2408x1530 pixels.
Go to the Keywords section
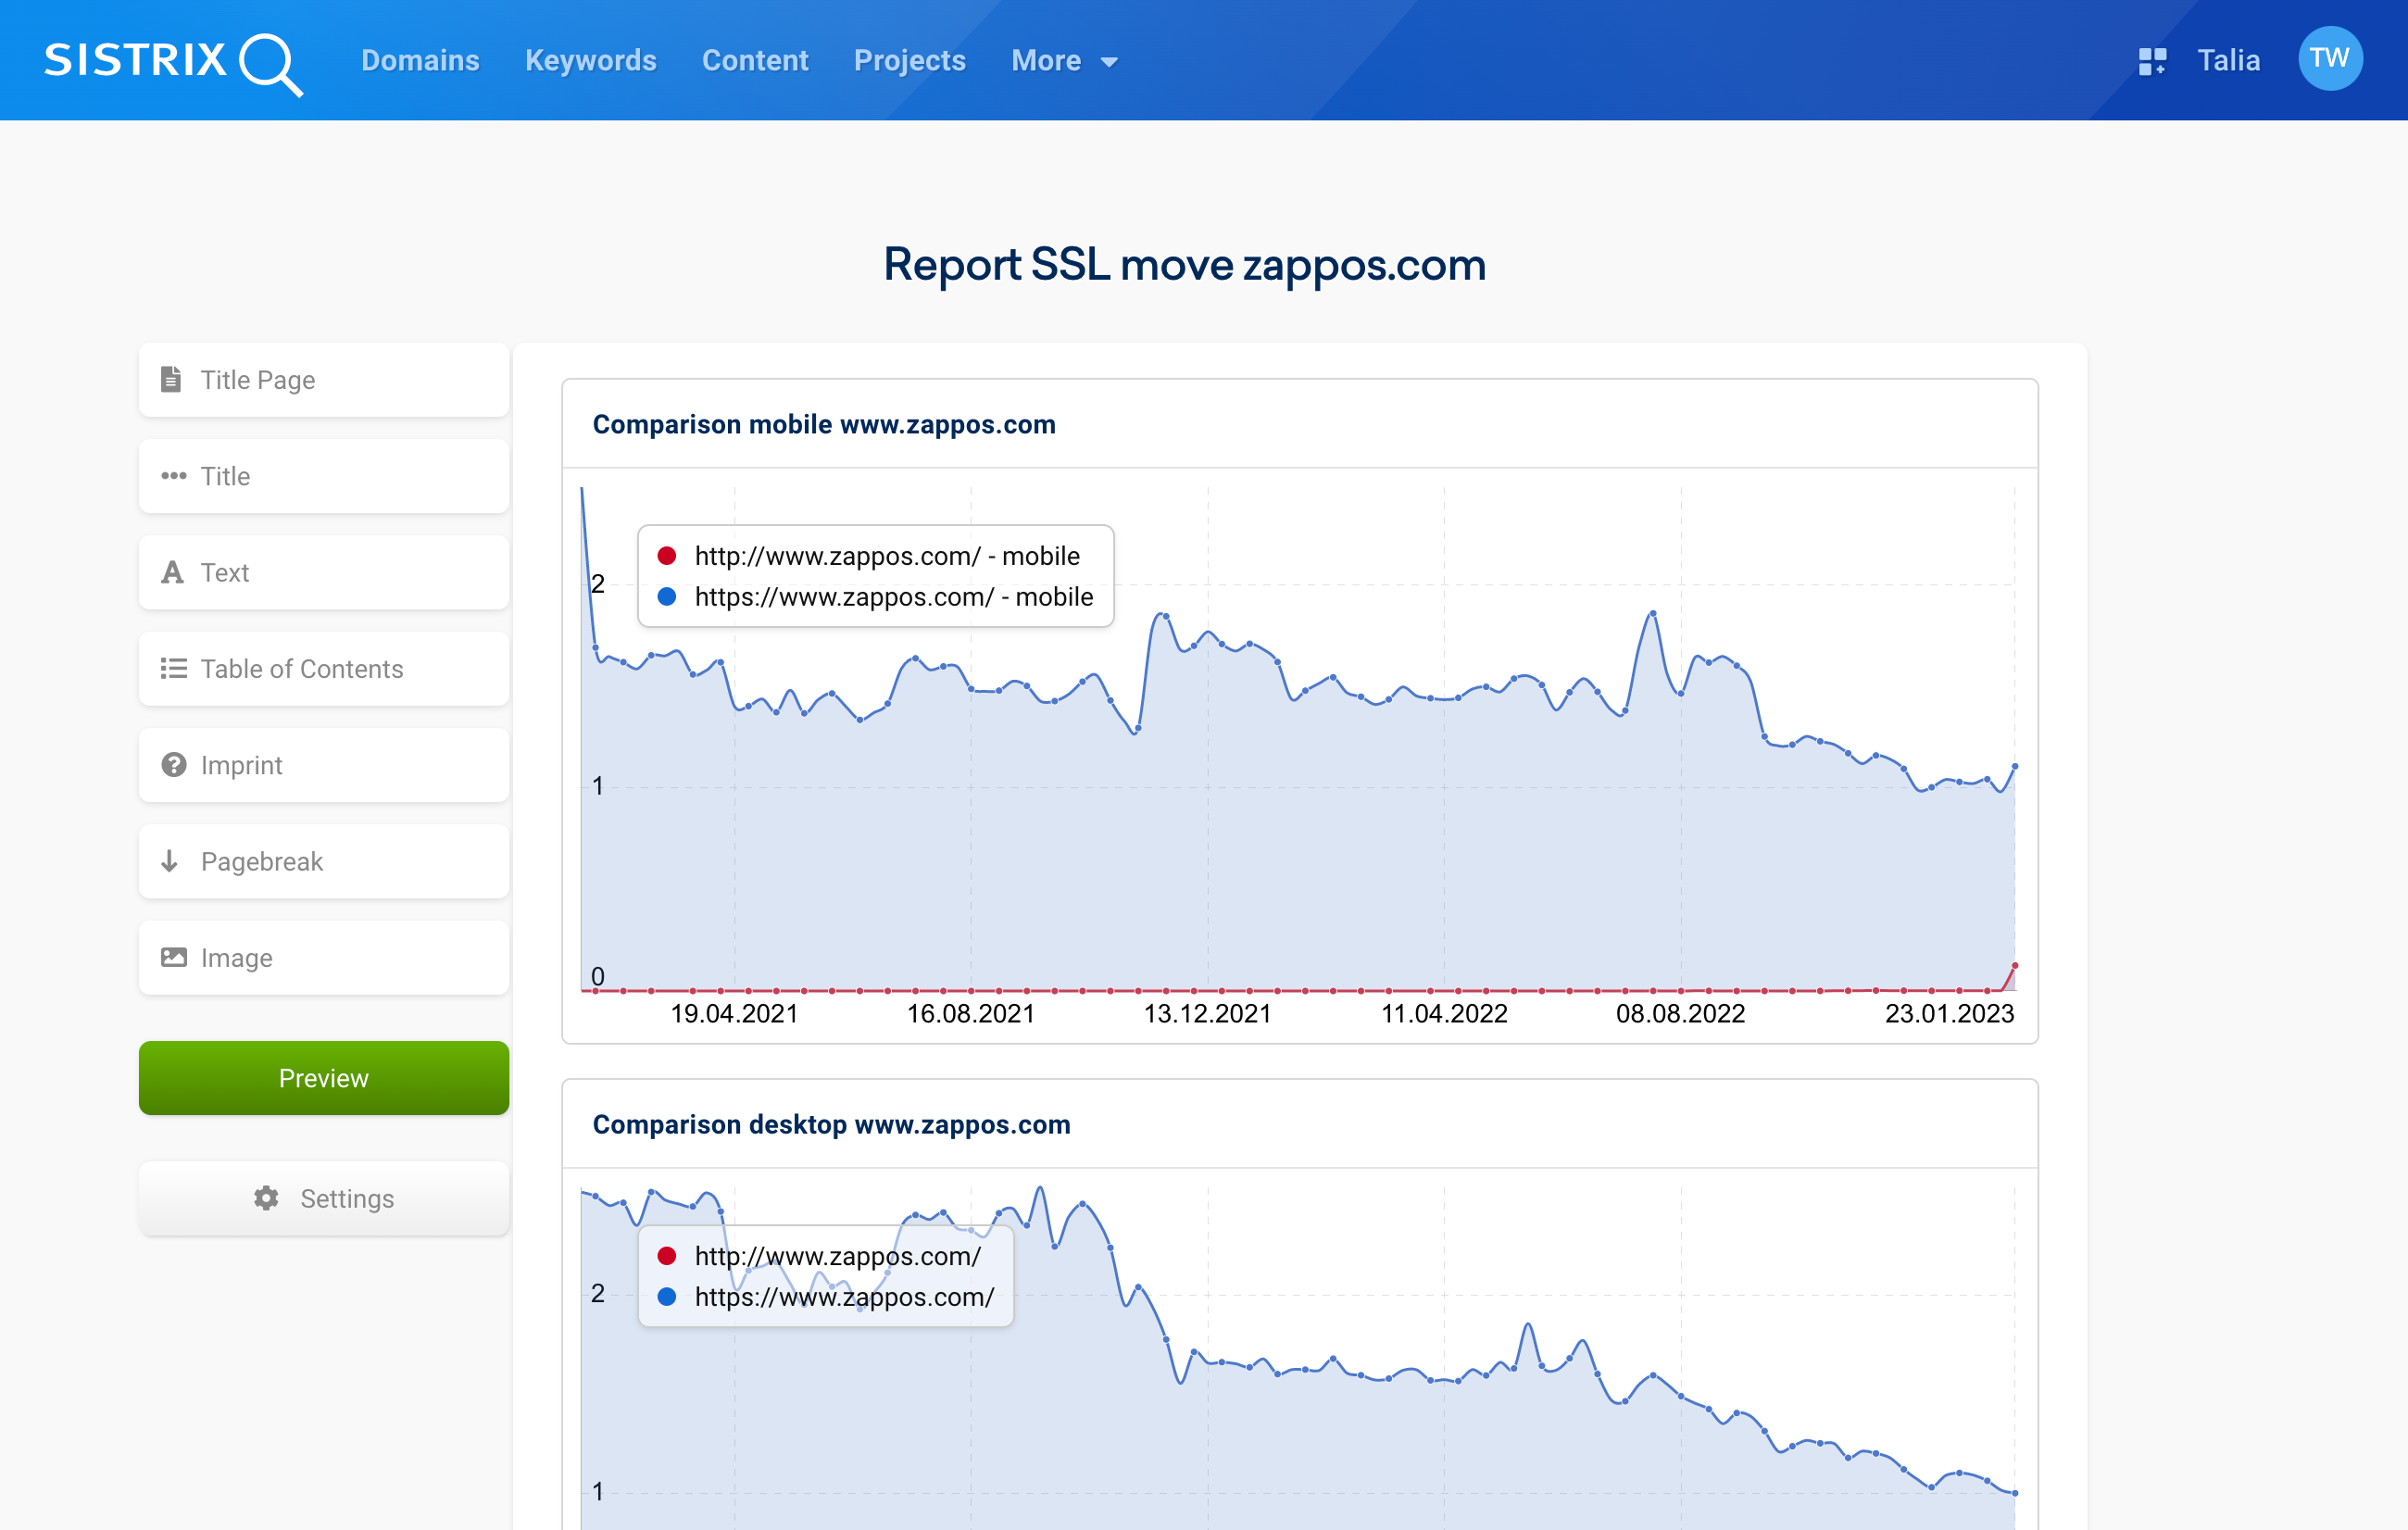coord(590,61)
